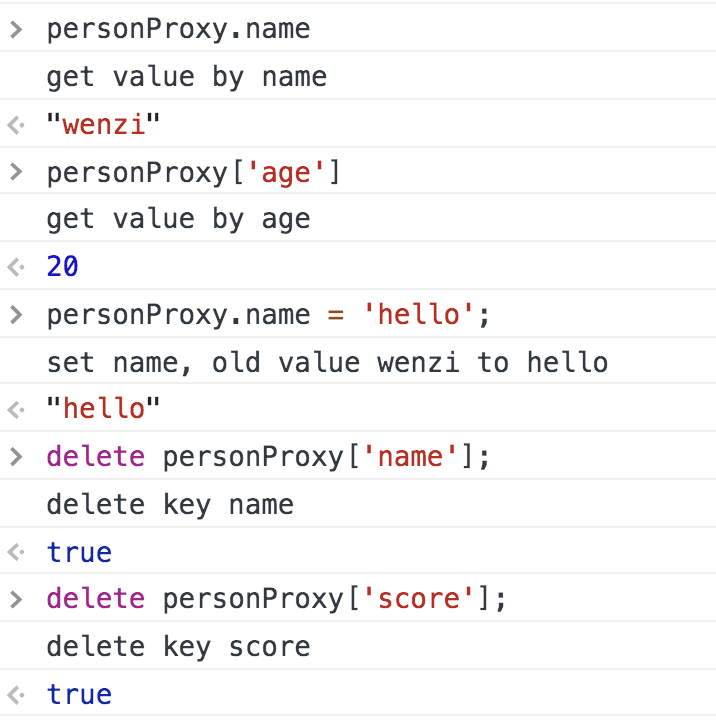Click the "delete key score" log message
The width and height of the screenshot is (716, 720).
pyautogui.click(x=179, y=646)
